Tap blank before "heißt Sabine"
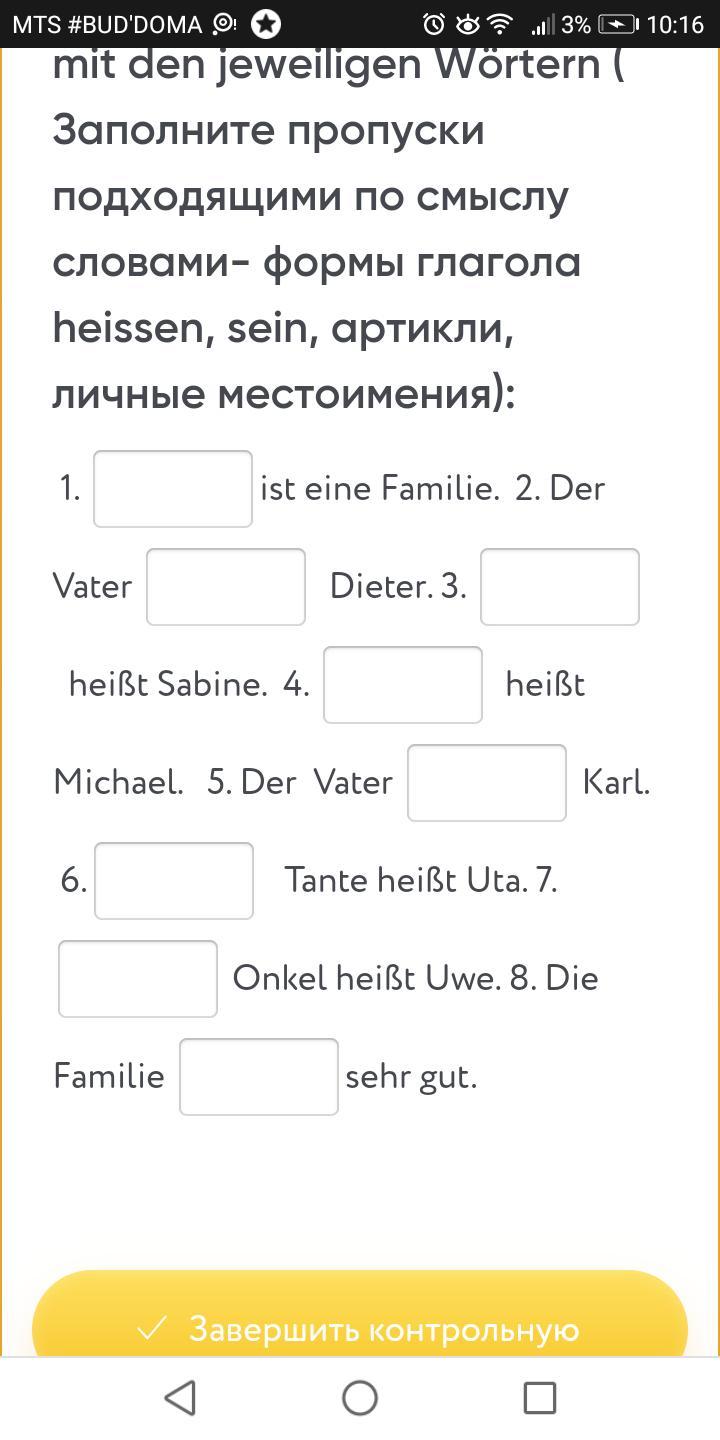 559,587
